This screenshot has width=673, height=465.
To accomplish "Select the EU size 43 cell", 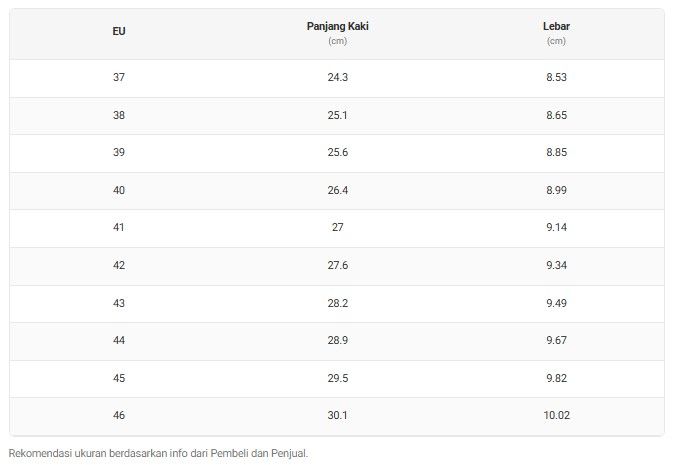I will click(x=119, y=303).
